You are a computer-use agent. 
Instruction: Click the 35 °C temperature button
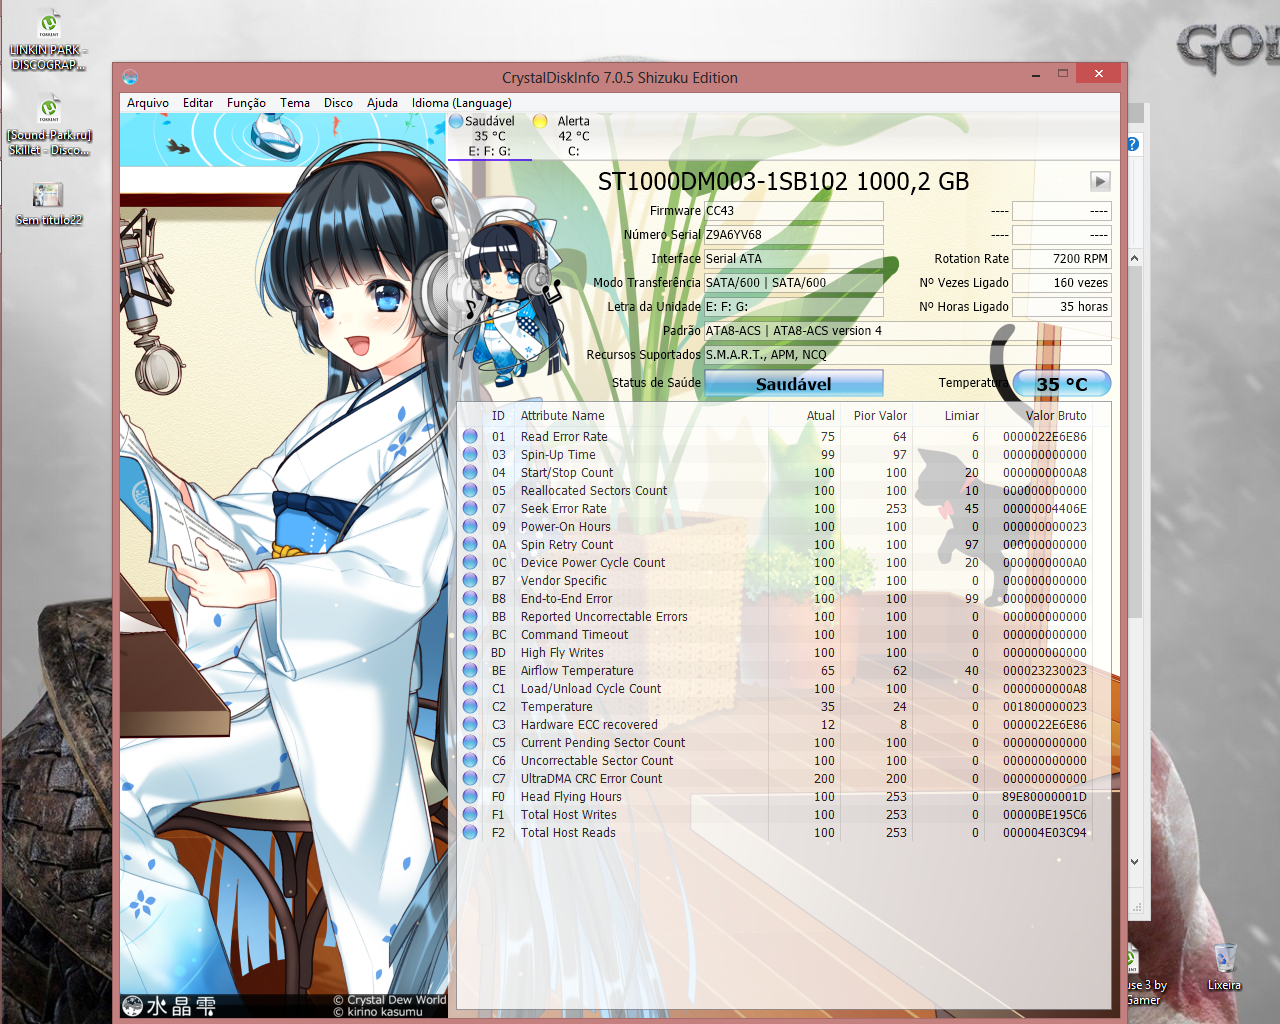pyautogui.click(x=1062, y=384)
